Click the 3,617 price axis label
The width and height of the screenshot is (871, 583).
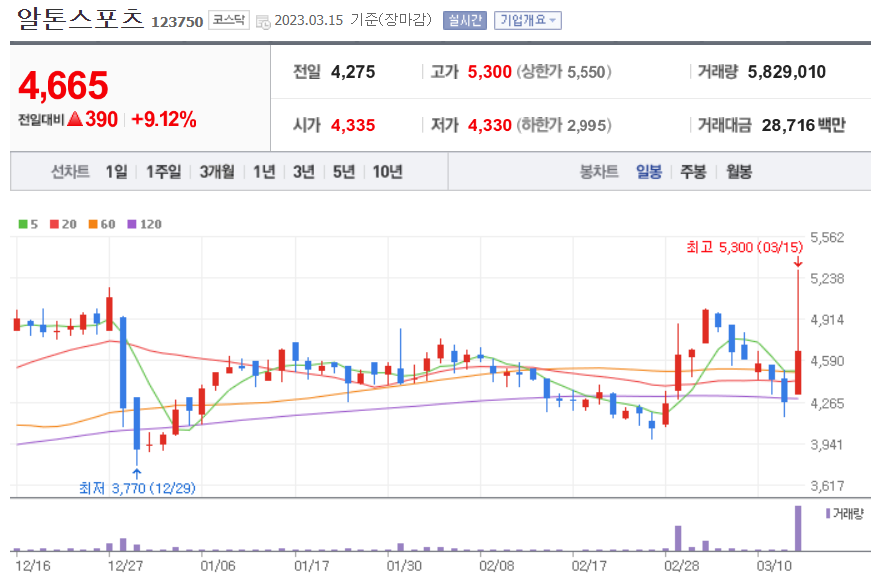[827, 486]
